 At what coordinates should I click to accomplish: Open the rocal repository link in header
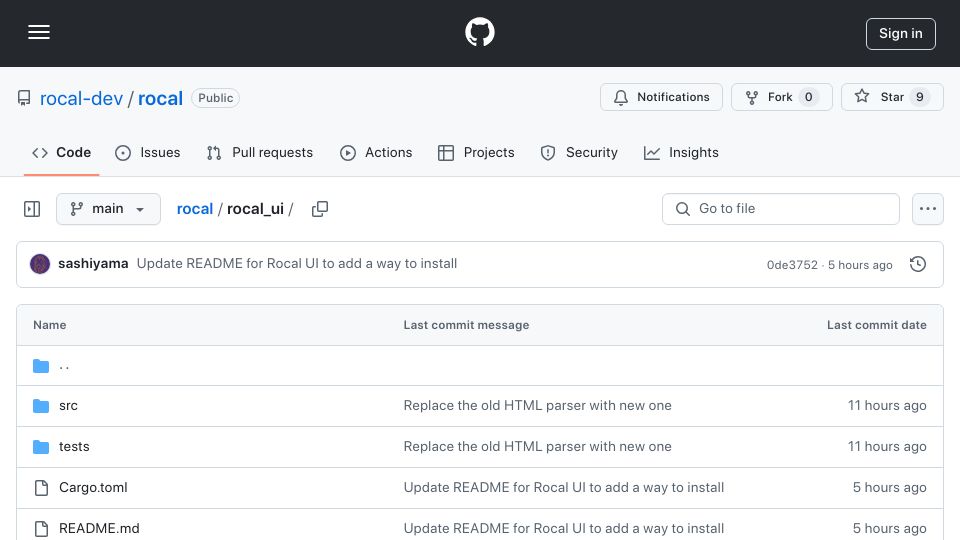coord(160,99)
